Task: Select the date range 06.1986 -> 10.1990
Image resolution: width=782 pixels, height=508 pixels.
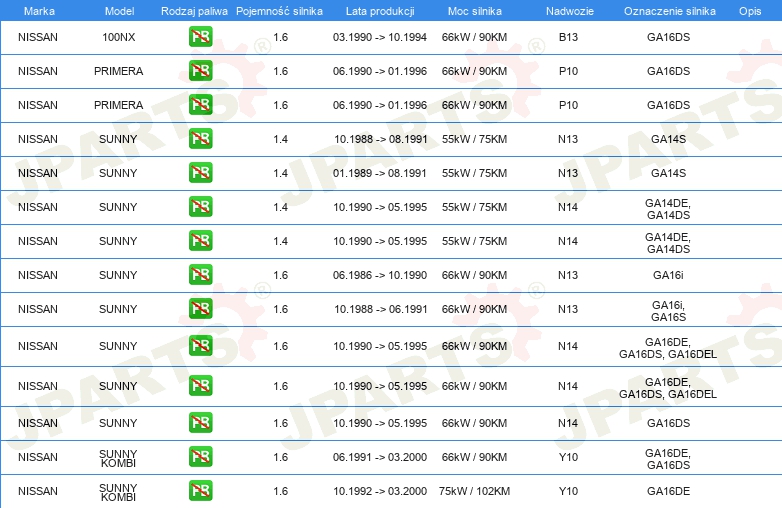Action: [x=380, y=275]
